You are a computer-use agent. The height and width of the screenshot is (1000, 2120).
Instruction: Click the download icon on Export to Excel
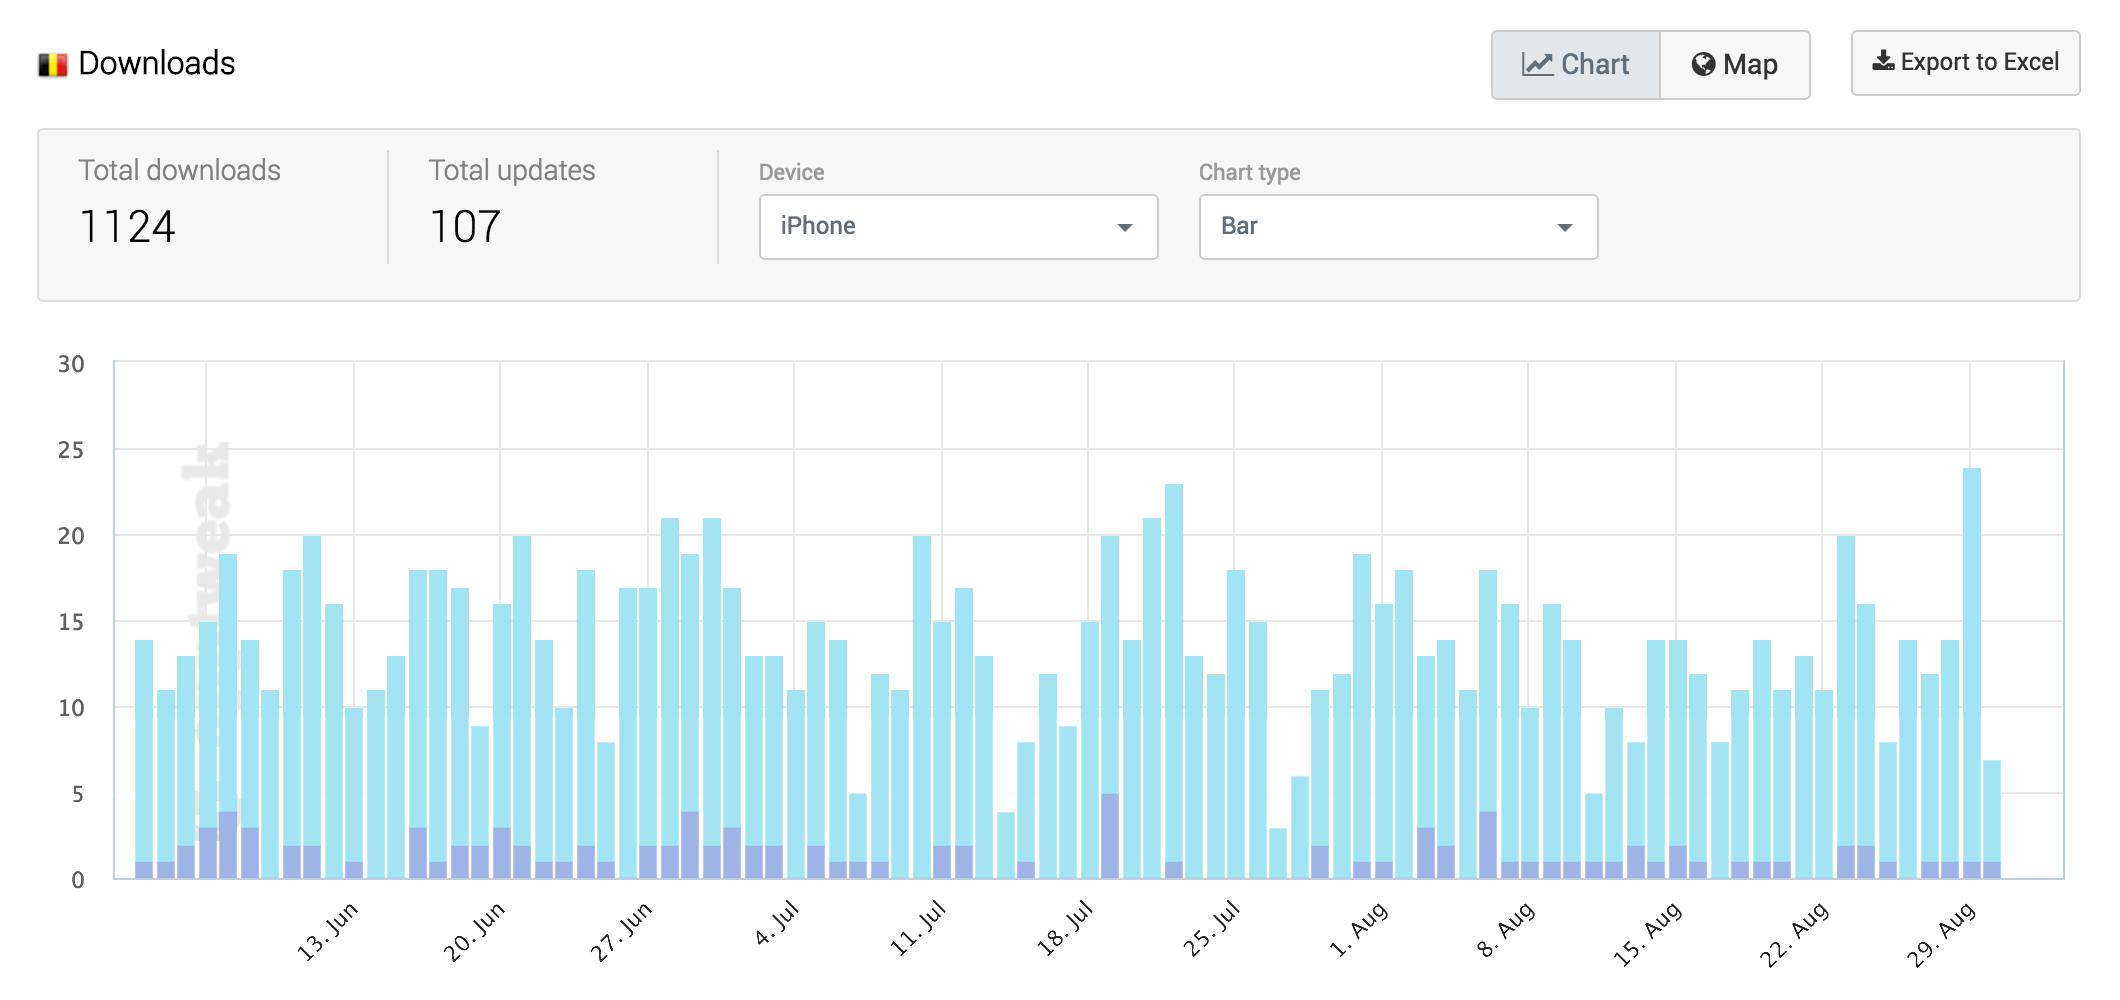pyautogui.click(x=1883, y=62)
